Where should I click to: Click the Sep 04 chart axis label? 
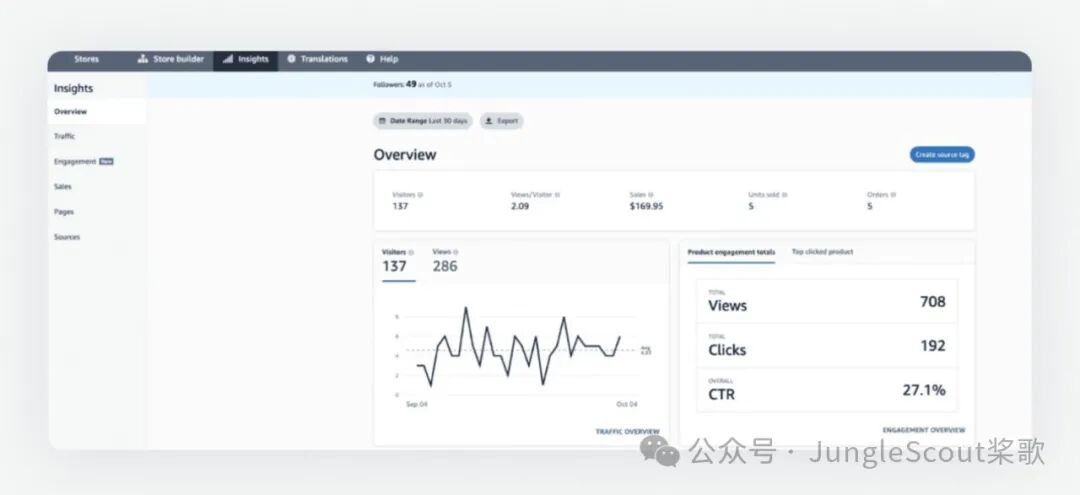pos(417,405)
